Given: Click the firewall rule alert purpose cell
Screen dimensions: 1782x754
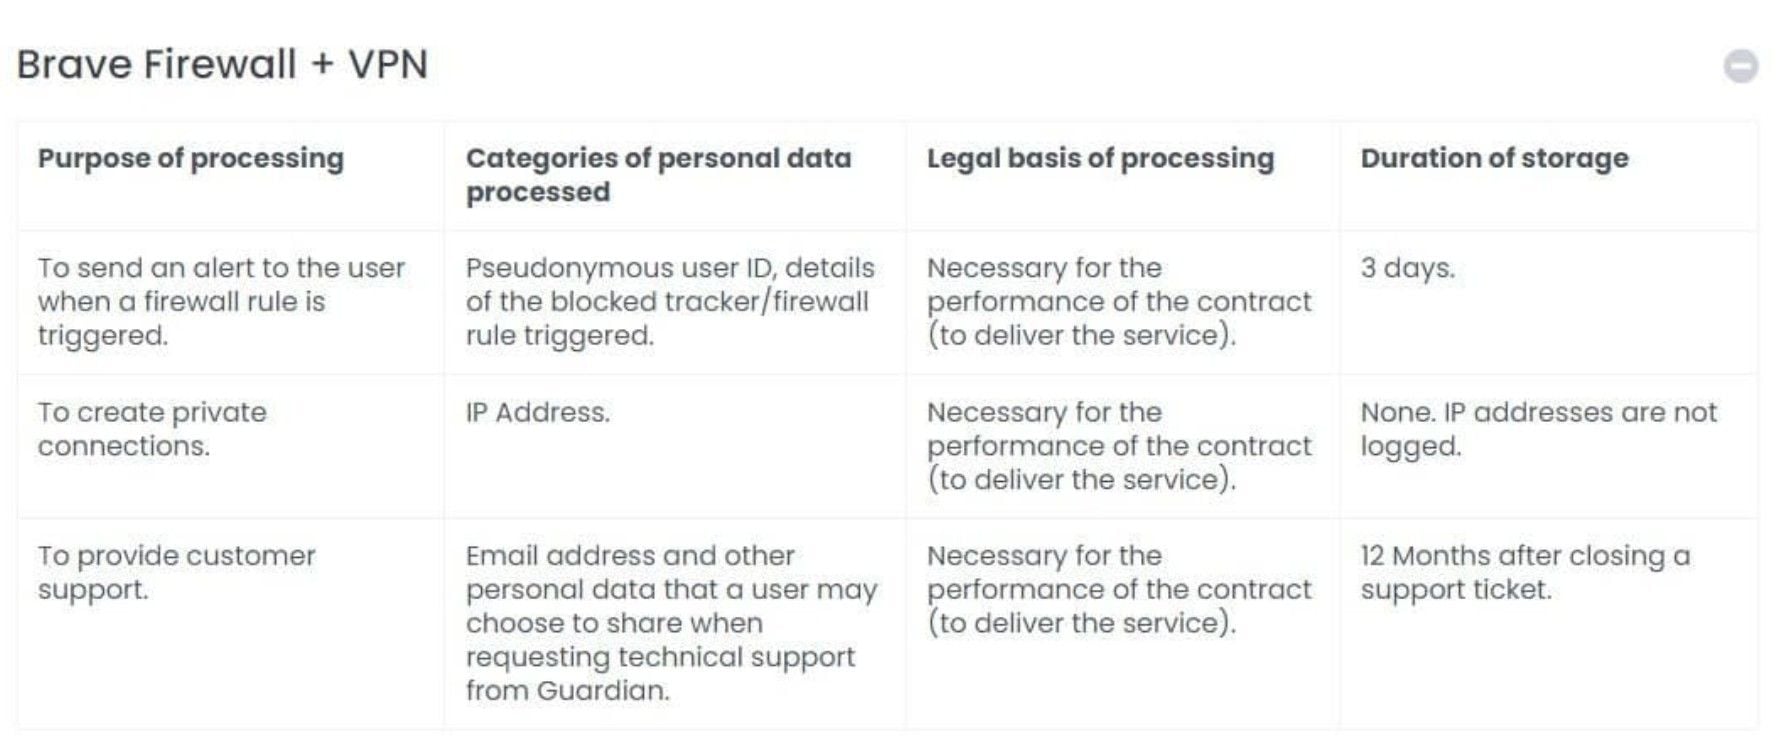Looking at the screenshot, I should point(221,301).
